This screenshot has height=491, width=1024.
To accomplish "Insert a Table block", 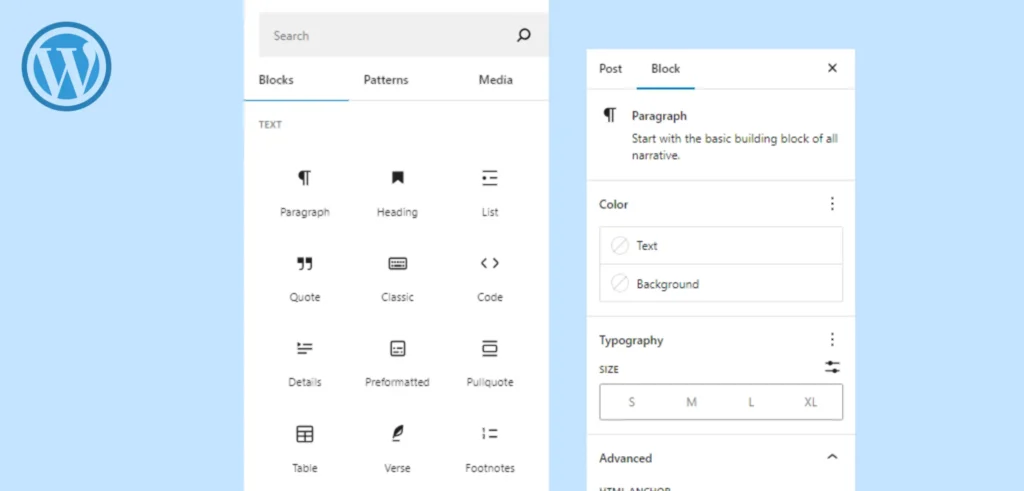I will 304,449.
